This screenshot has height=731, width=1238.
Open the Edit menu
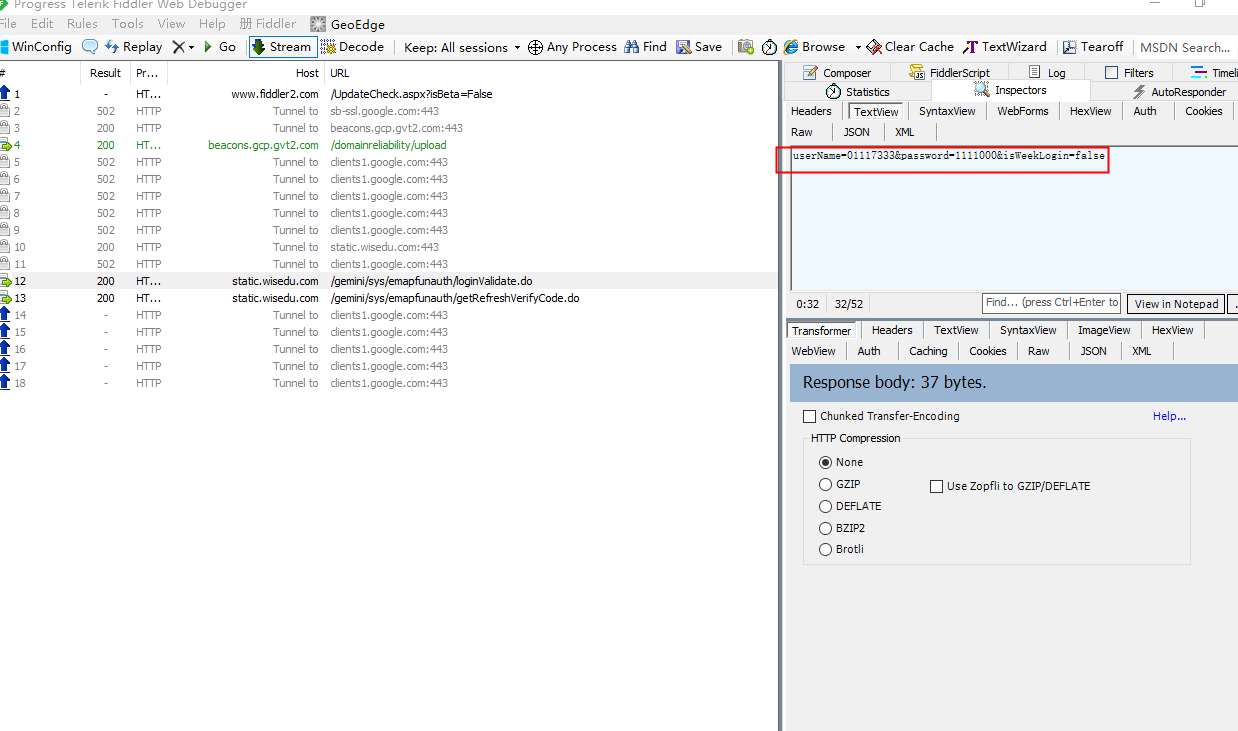(42, 23)
